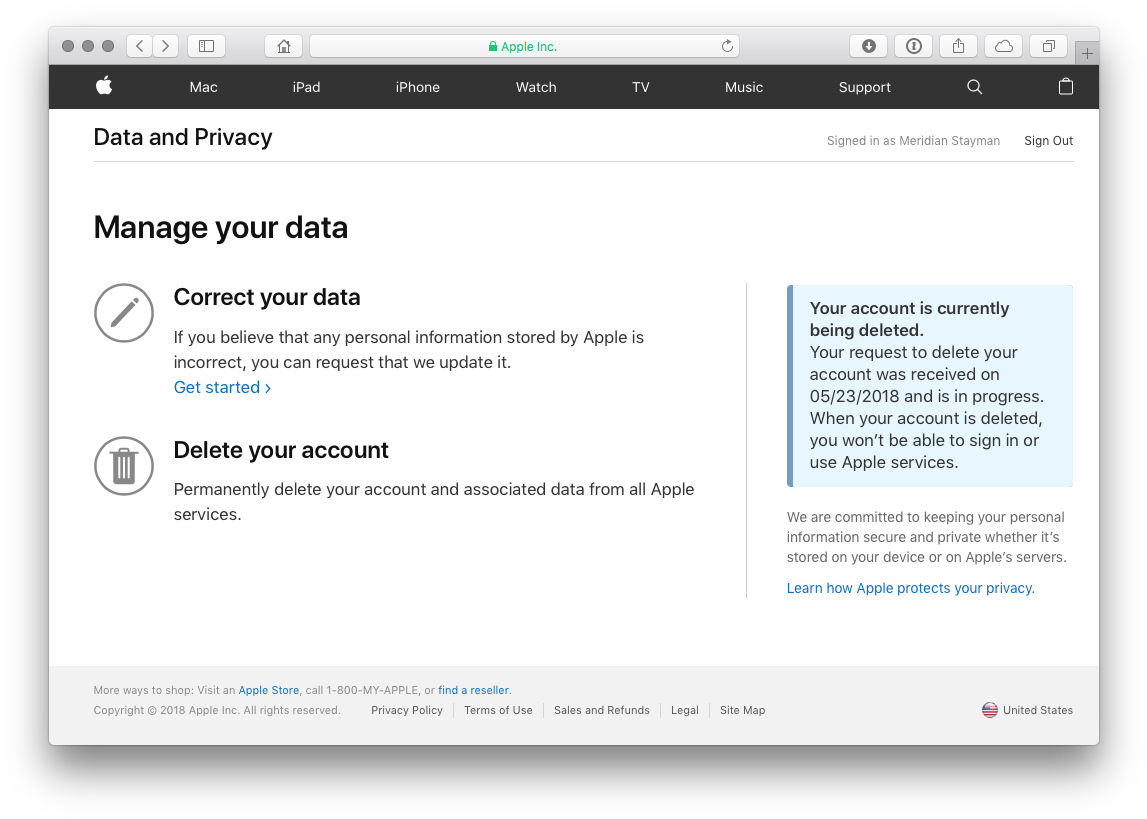Click the Share toolbar icon
Viewport: 1147px width, 819px height.
point(958,46)
